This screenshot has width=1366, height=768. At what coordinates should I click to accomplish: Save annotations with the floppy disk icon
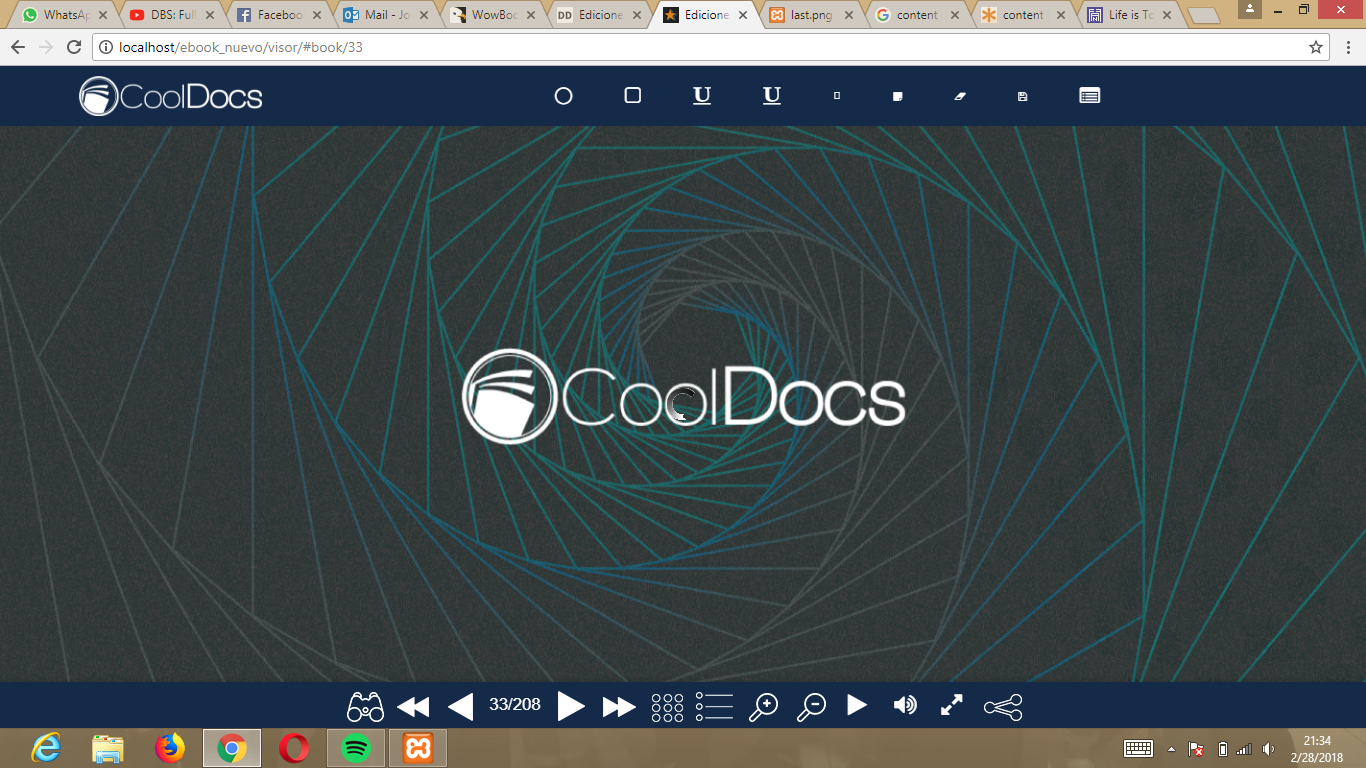coord(1022,96)
